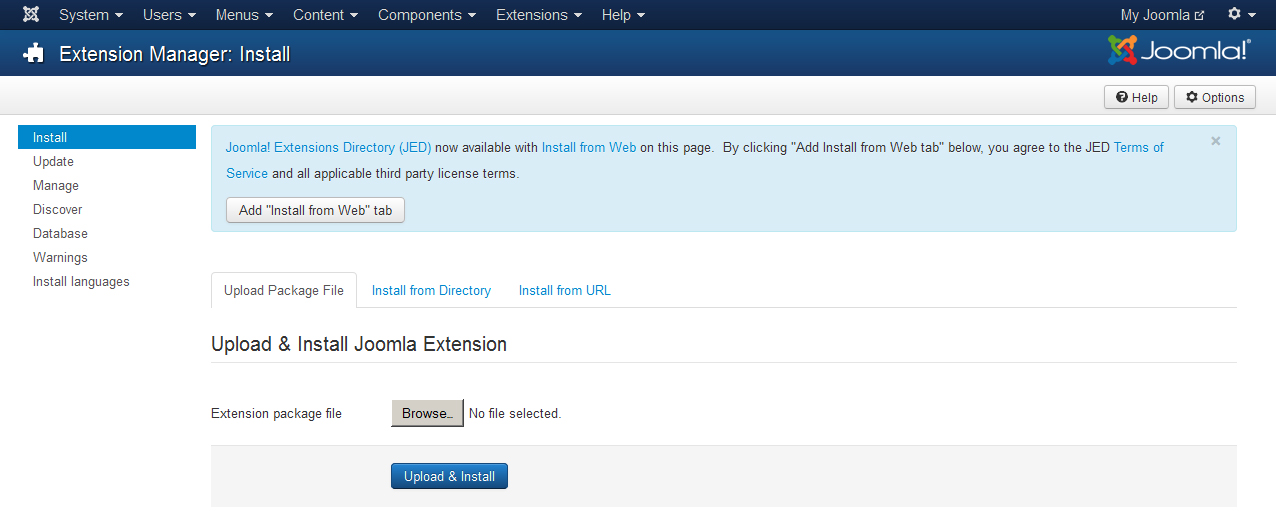Expand the Users dropdown menu
Viewport: 1276px width, 511px height.
168,15
